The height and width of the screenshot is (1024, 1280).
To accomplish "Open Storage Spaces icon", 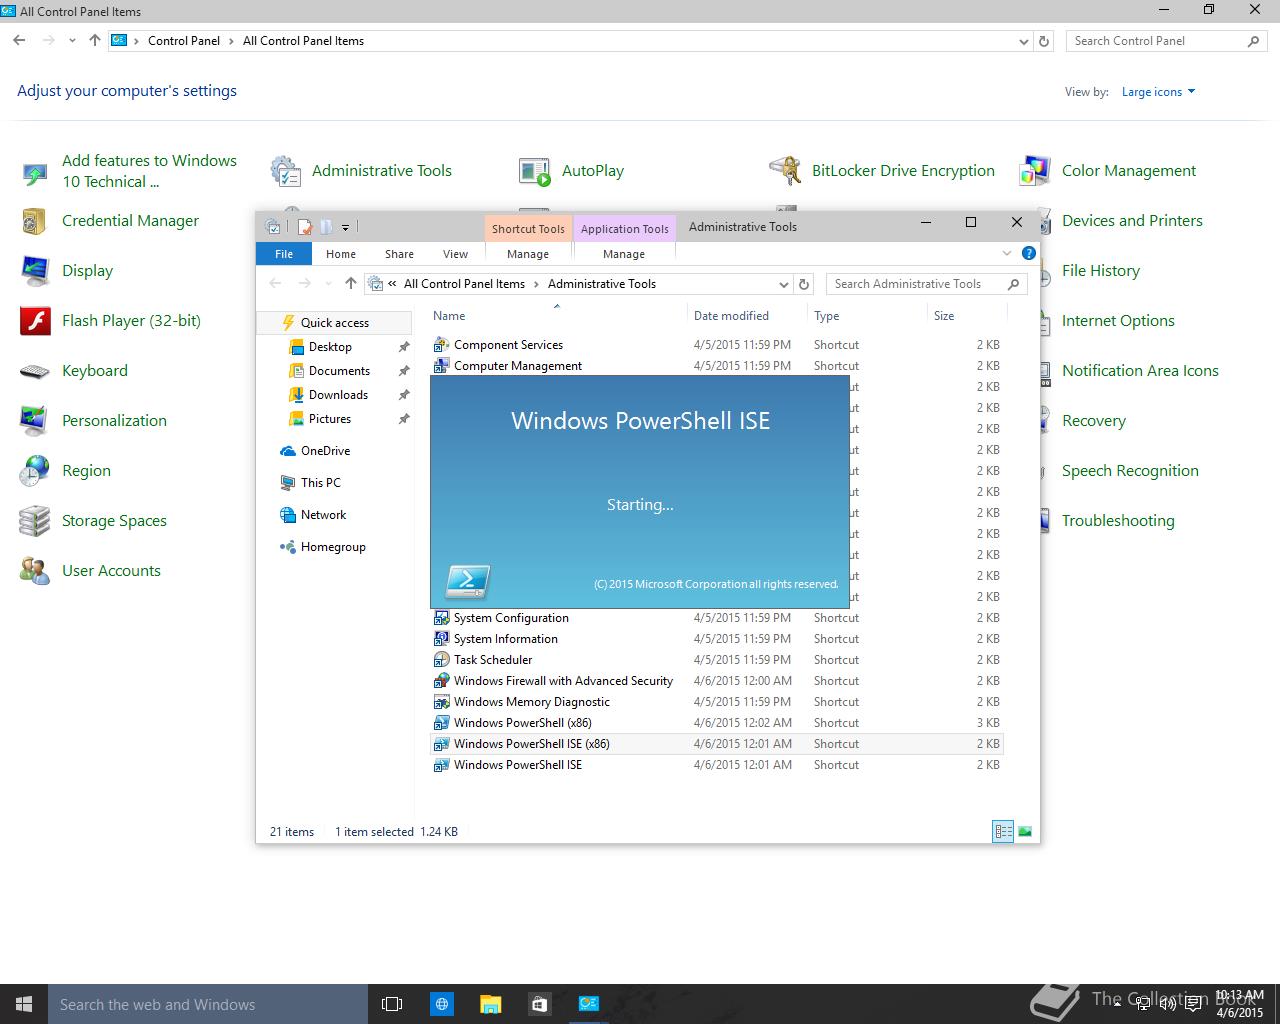I will 35,521.
